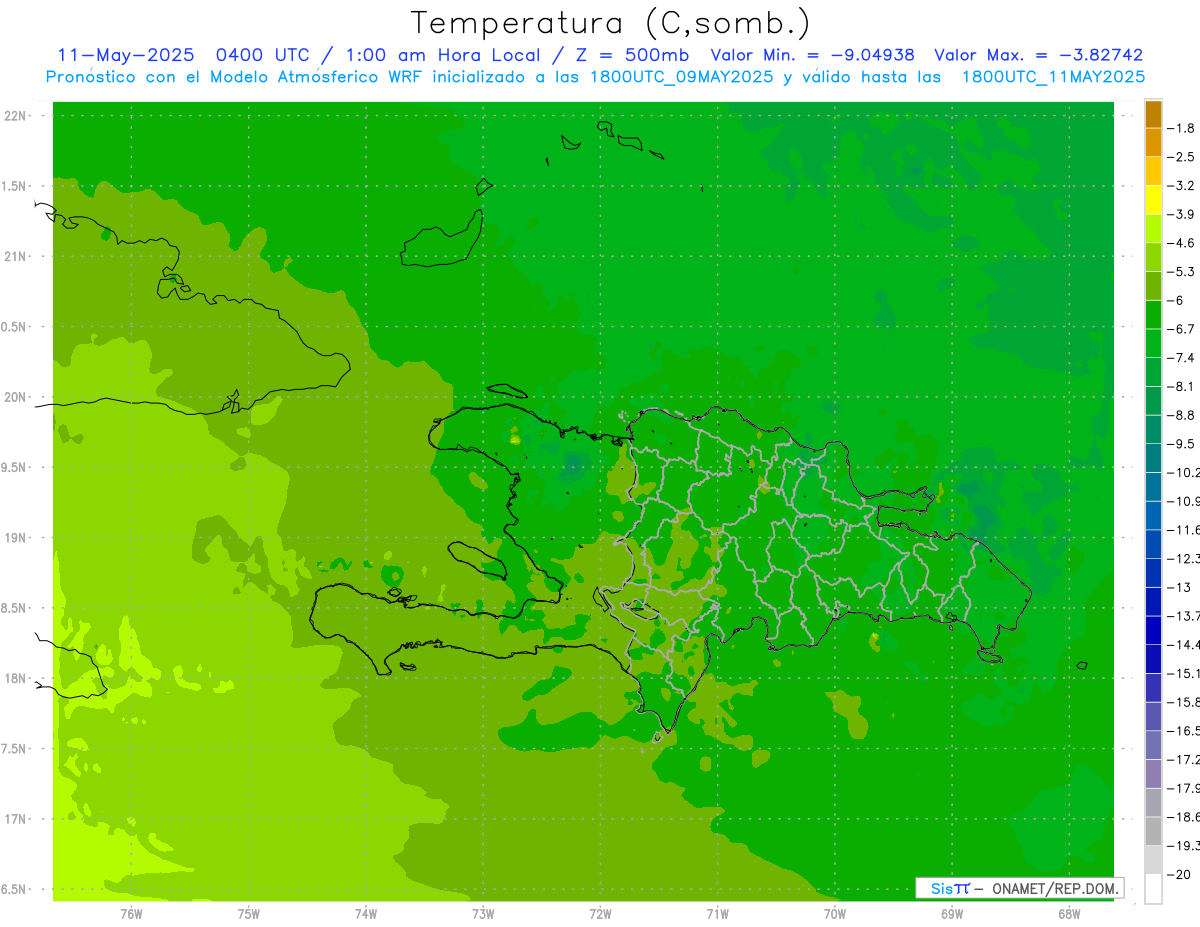Click the '18N' latitude label

pyautogui.click(x=14, y=678)
